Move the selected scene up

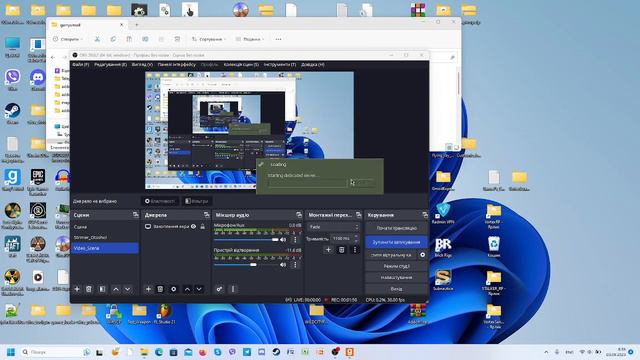click(116, 289)
